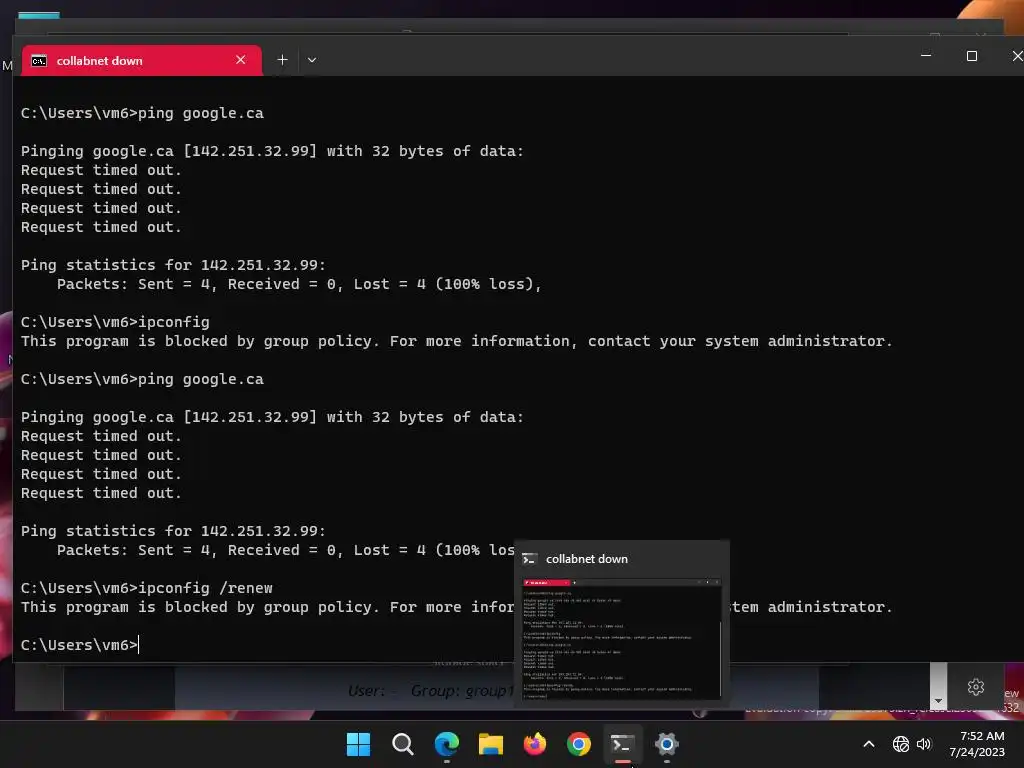
Task: Open network status tray icon
Action: point(901,744)
